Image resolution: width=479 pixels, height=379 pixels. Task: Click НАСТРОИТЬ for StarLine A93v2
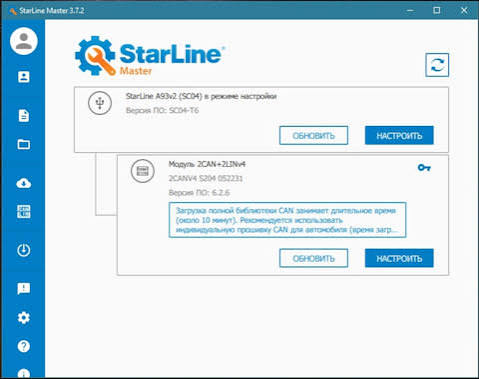[x=399, y=135]
